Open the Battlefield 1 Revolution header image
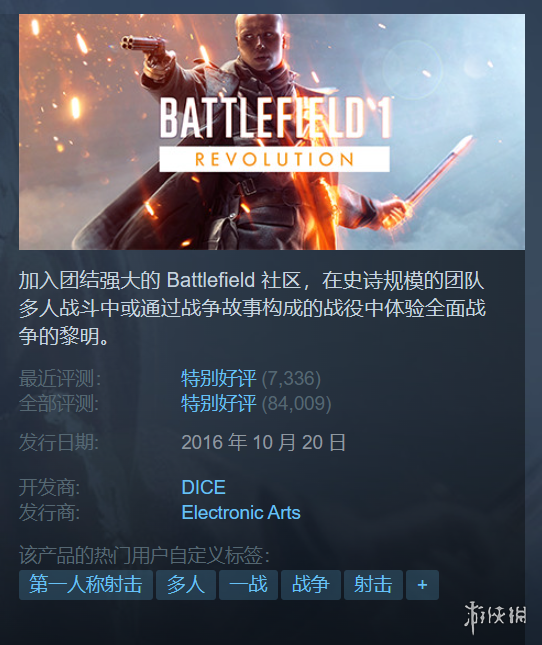The image size is (542, 645). tap(272, 132)
